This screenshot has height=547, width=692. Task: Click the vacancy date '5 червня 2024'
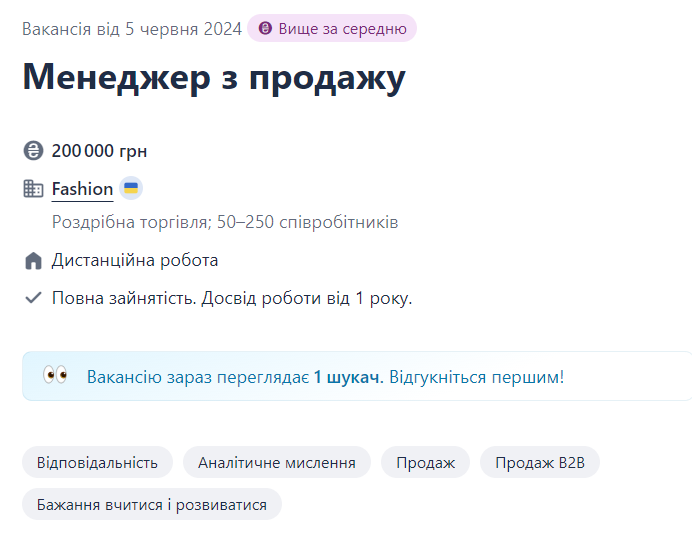[183, 28]
